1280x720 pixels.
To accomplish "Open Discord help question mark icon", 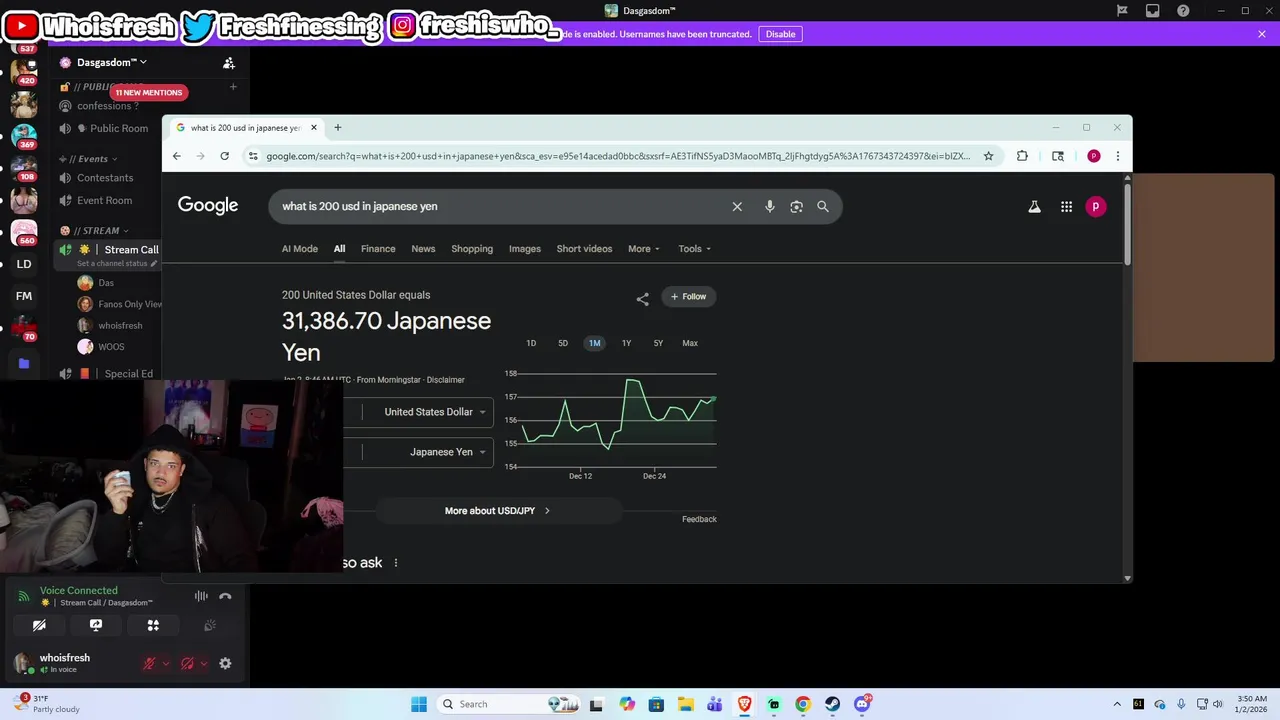I will coord(1184,11).
